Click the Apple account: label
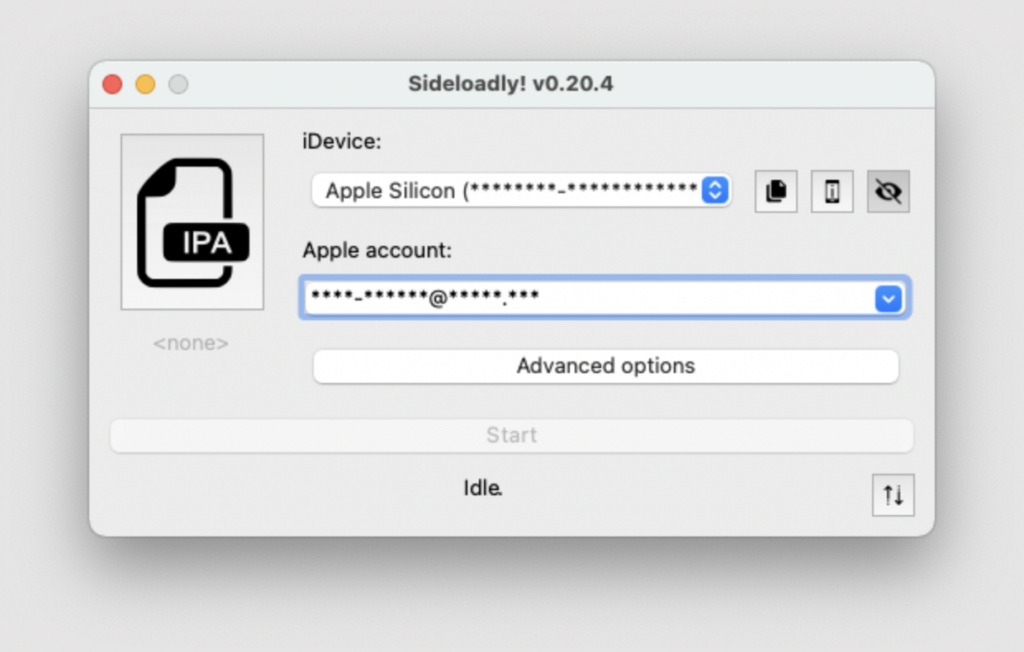 (377, 250)
